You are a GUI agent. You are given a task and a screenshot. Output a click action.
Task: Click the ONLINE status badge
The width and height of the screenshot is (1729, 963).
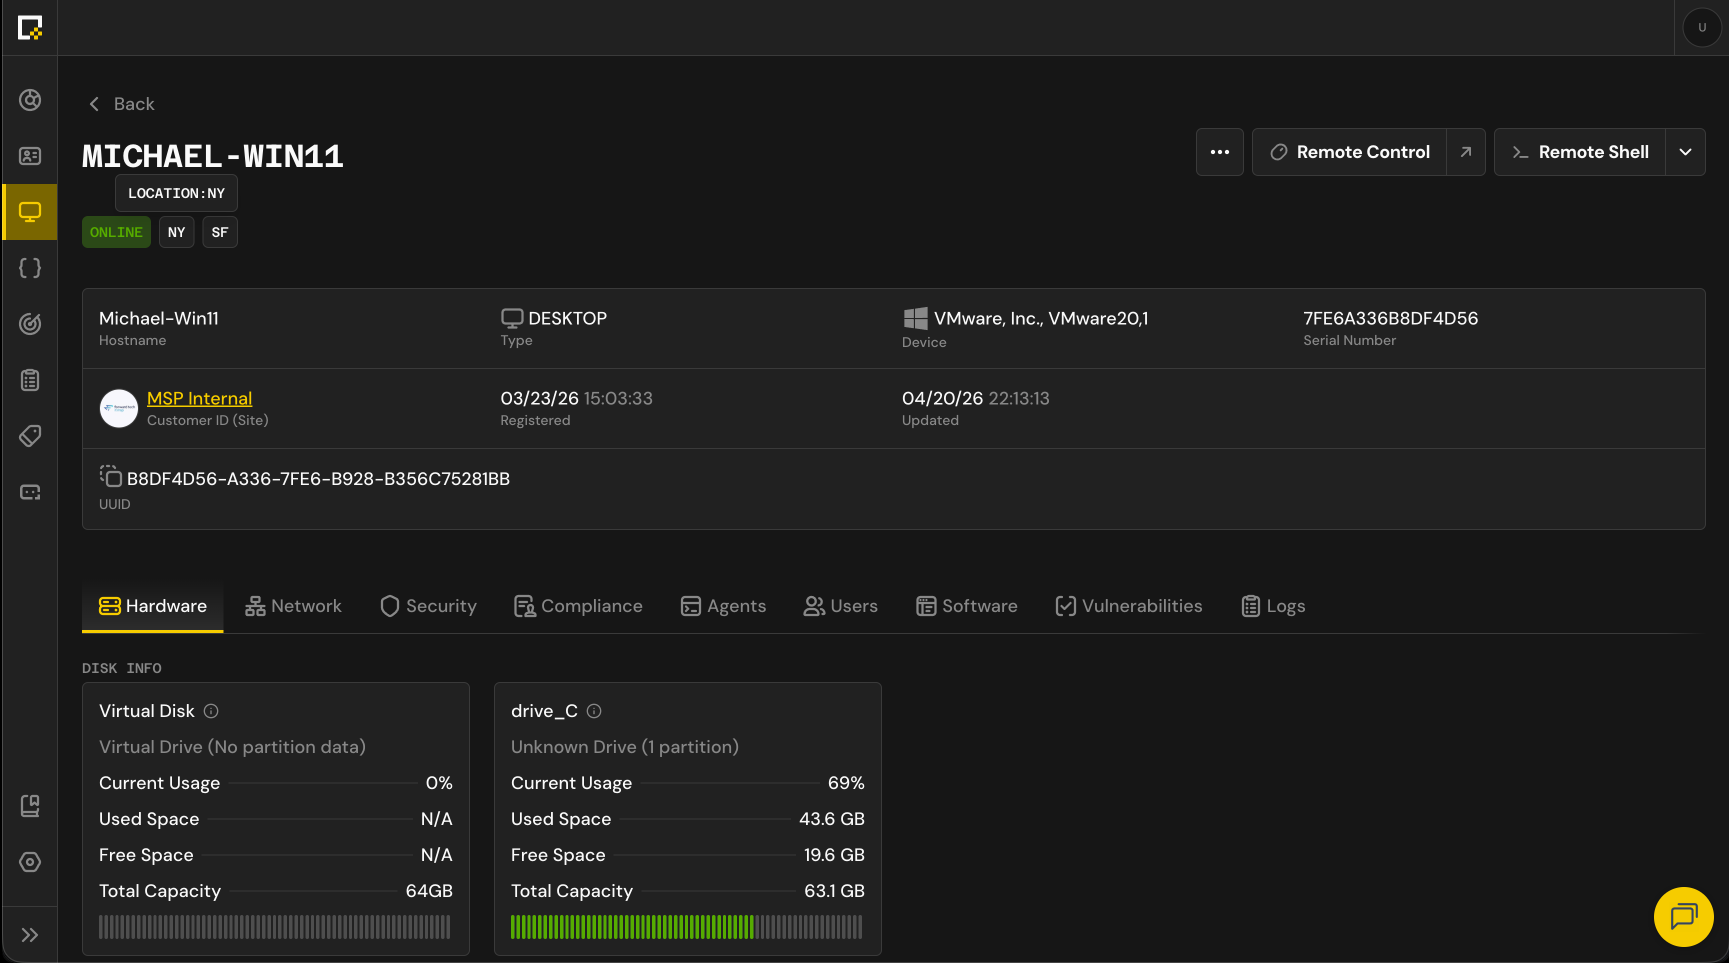pyautogui.click(x=116, y=232)
